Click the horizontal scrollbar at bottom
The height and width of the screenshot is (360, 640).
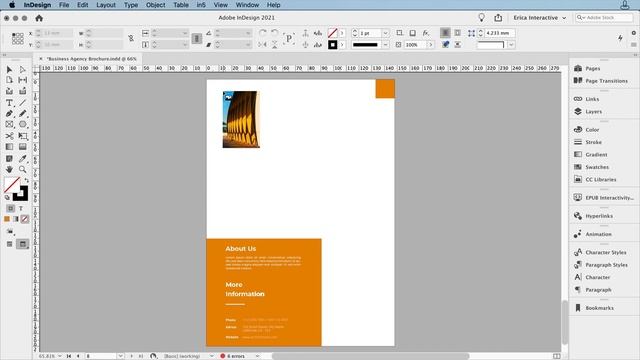tap(371, 356)
